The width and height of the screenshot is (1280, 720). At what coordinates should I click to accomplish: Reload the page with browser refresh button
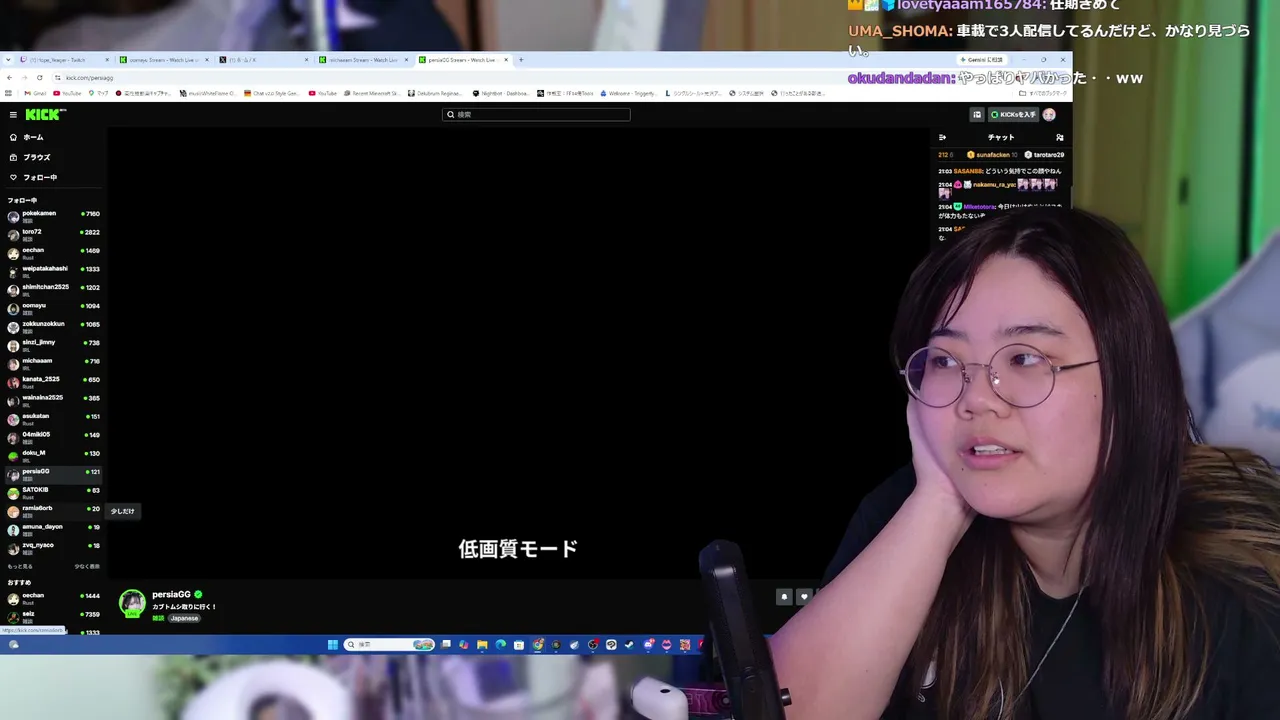pyautogui.click(x=40, y=77)
